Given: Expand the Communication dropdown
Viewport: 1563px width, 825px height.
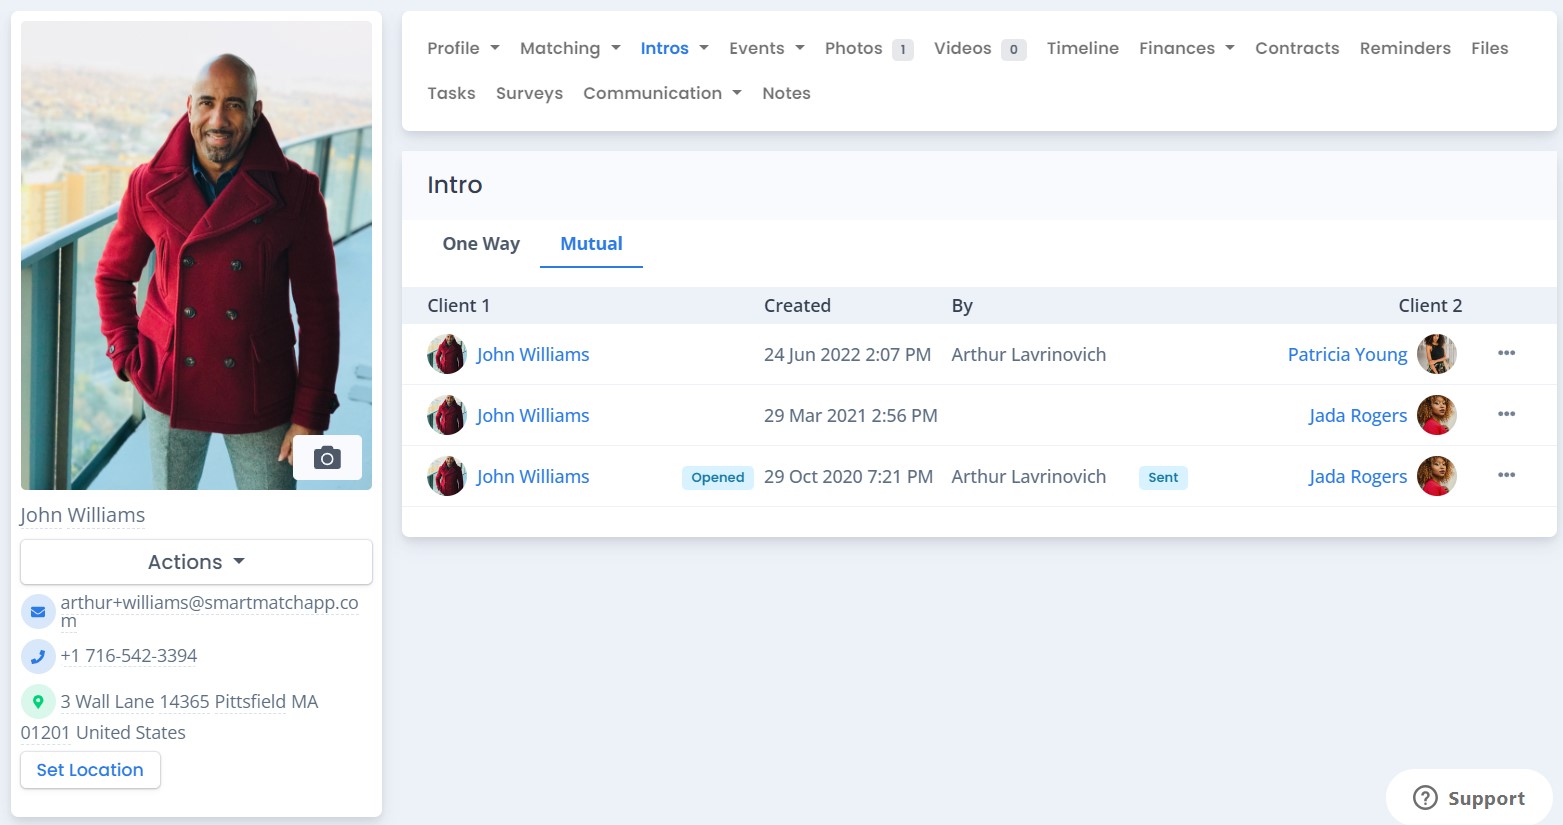Looking at the screenshot, I should point(661,92).
